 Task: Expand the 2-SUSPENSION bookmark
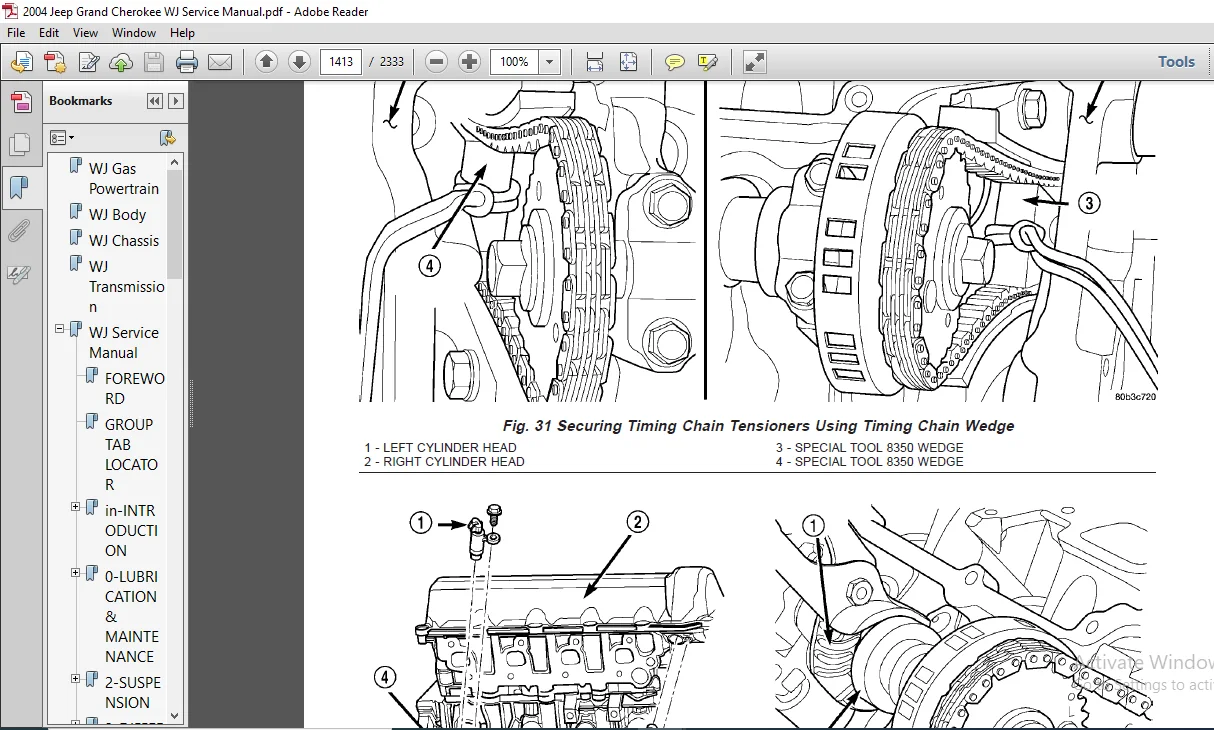coord(75,679)
